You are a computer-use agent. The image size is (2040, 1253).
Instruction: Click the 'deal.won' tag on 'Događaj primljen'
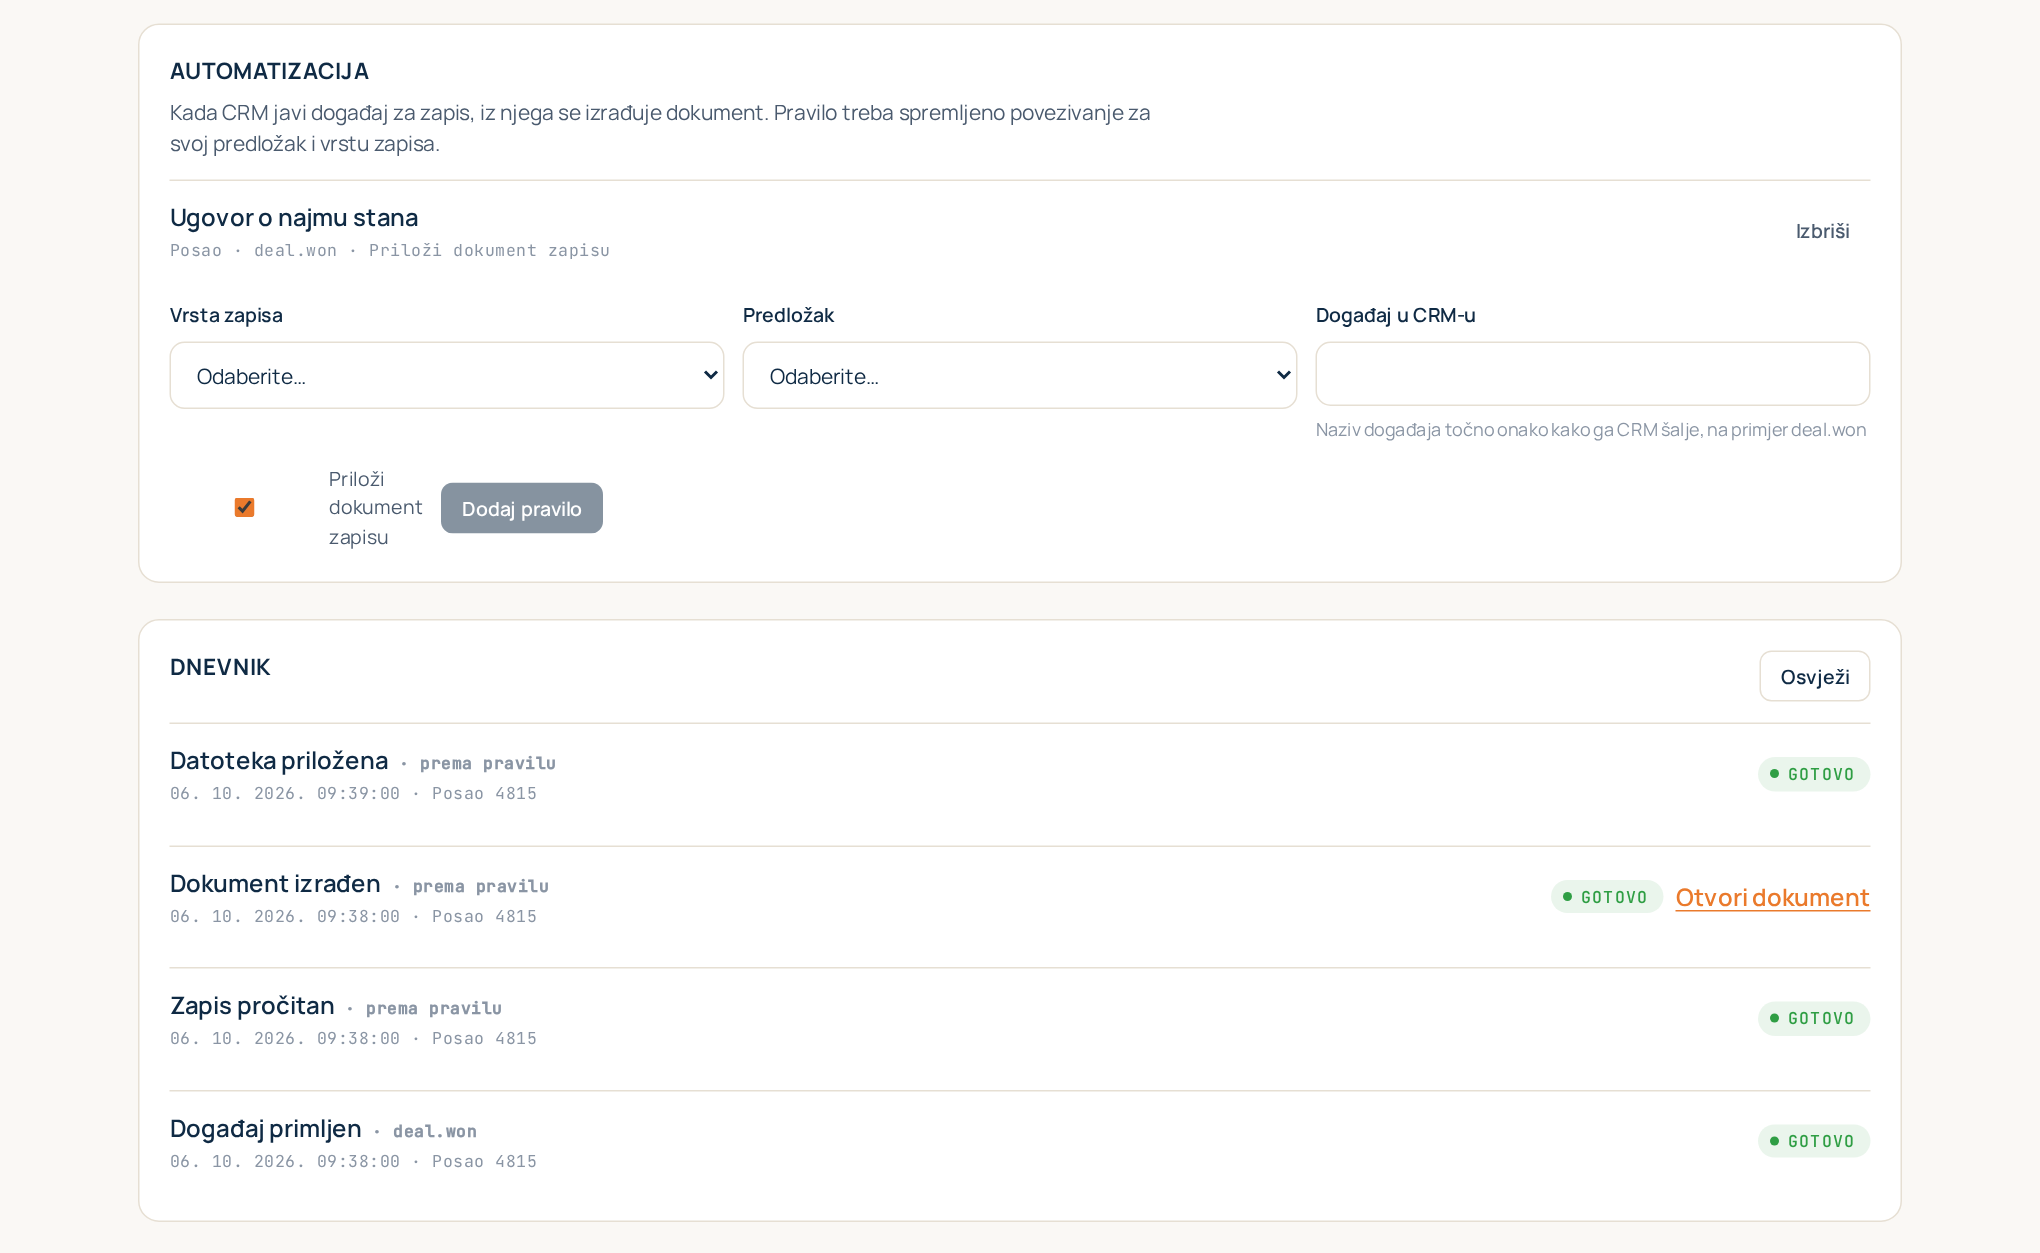(x=435, y=1131)
